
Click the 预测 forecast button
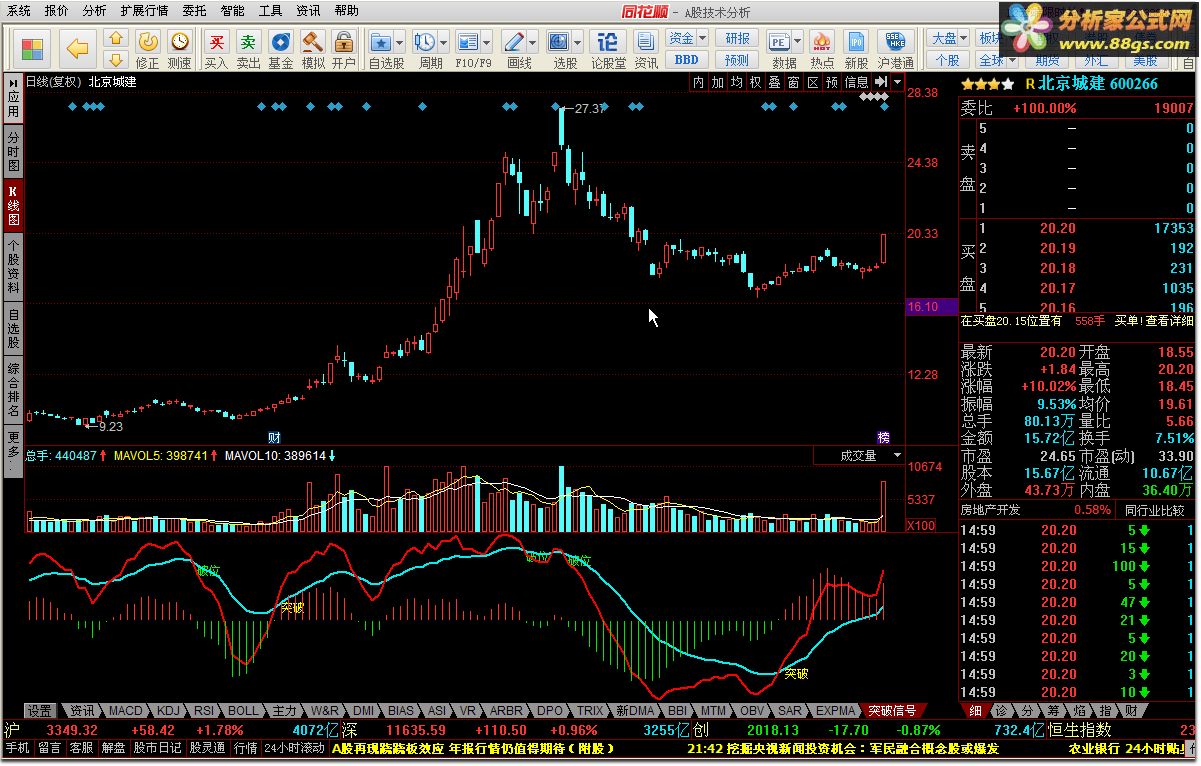click(x=736, y=59)
